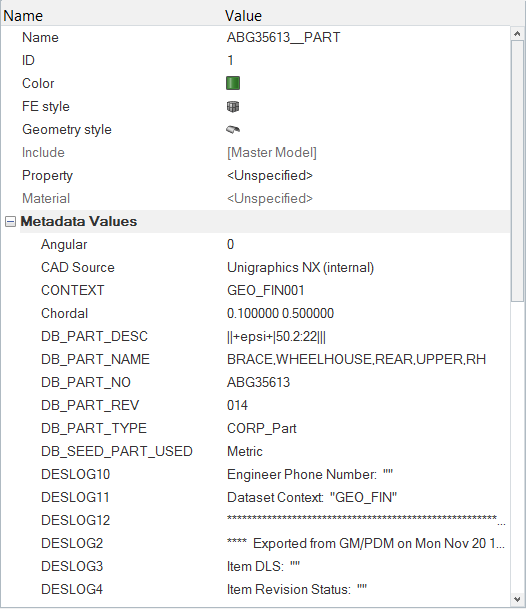Select the DB_SEED_PART_USED Metric value
526x609 pixels.
(245, 451)
